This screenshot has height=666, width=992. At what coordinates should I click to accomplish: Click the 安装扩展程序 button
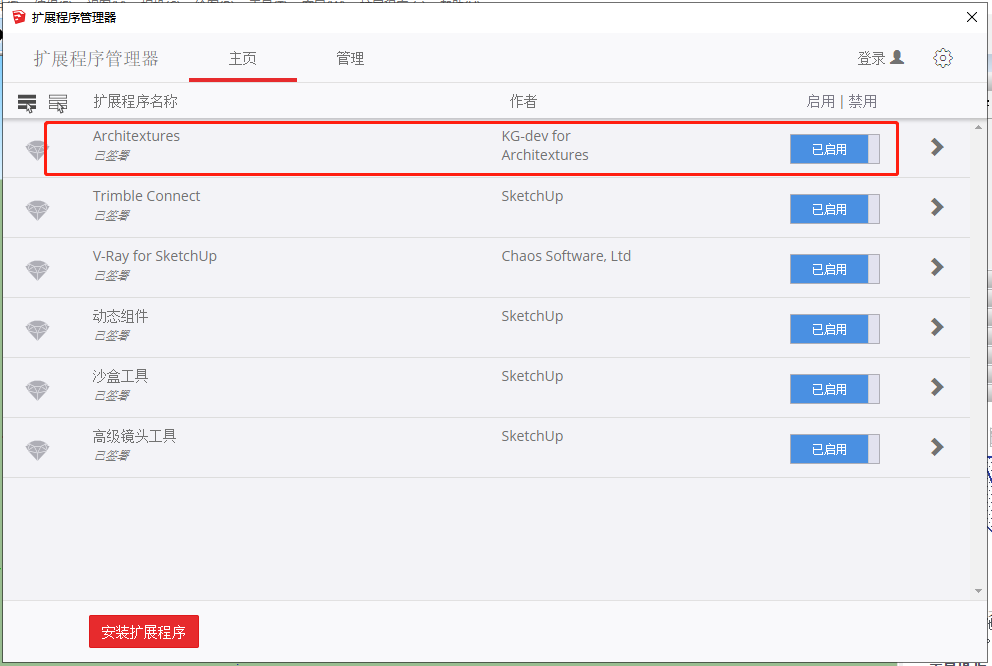click(144, 632)
